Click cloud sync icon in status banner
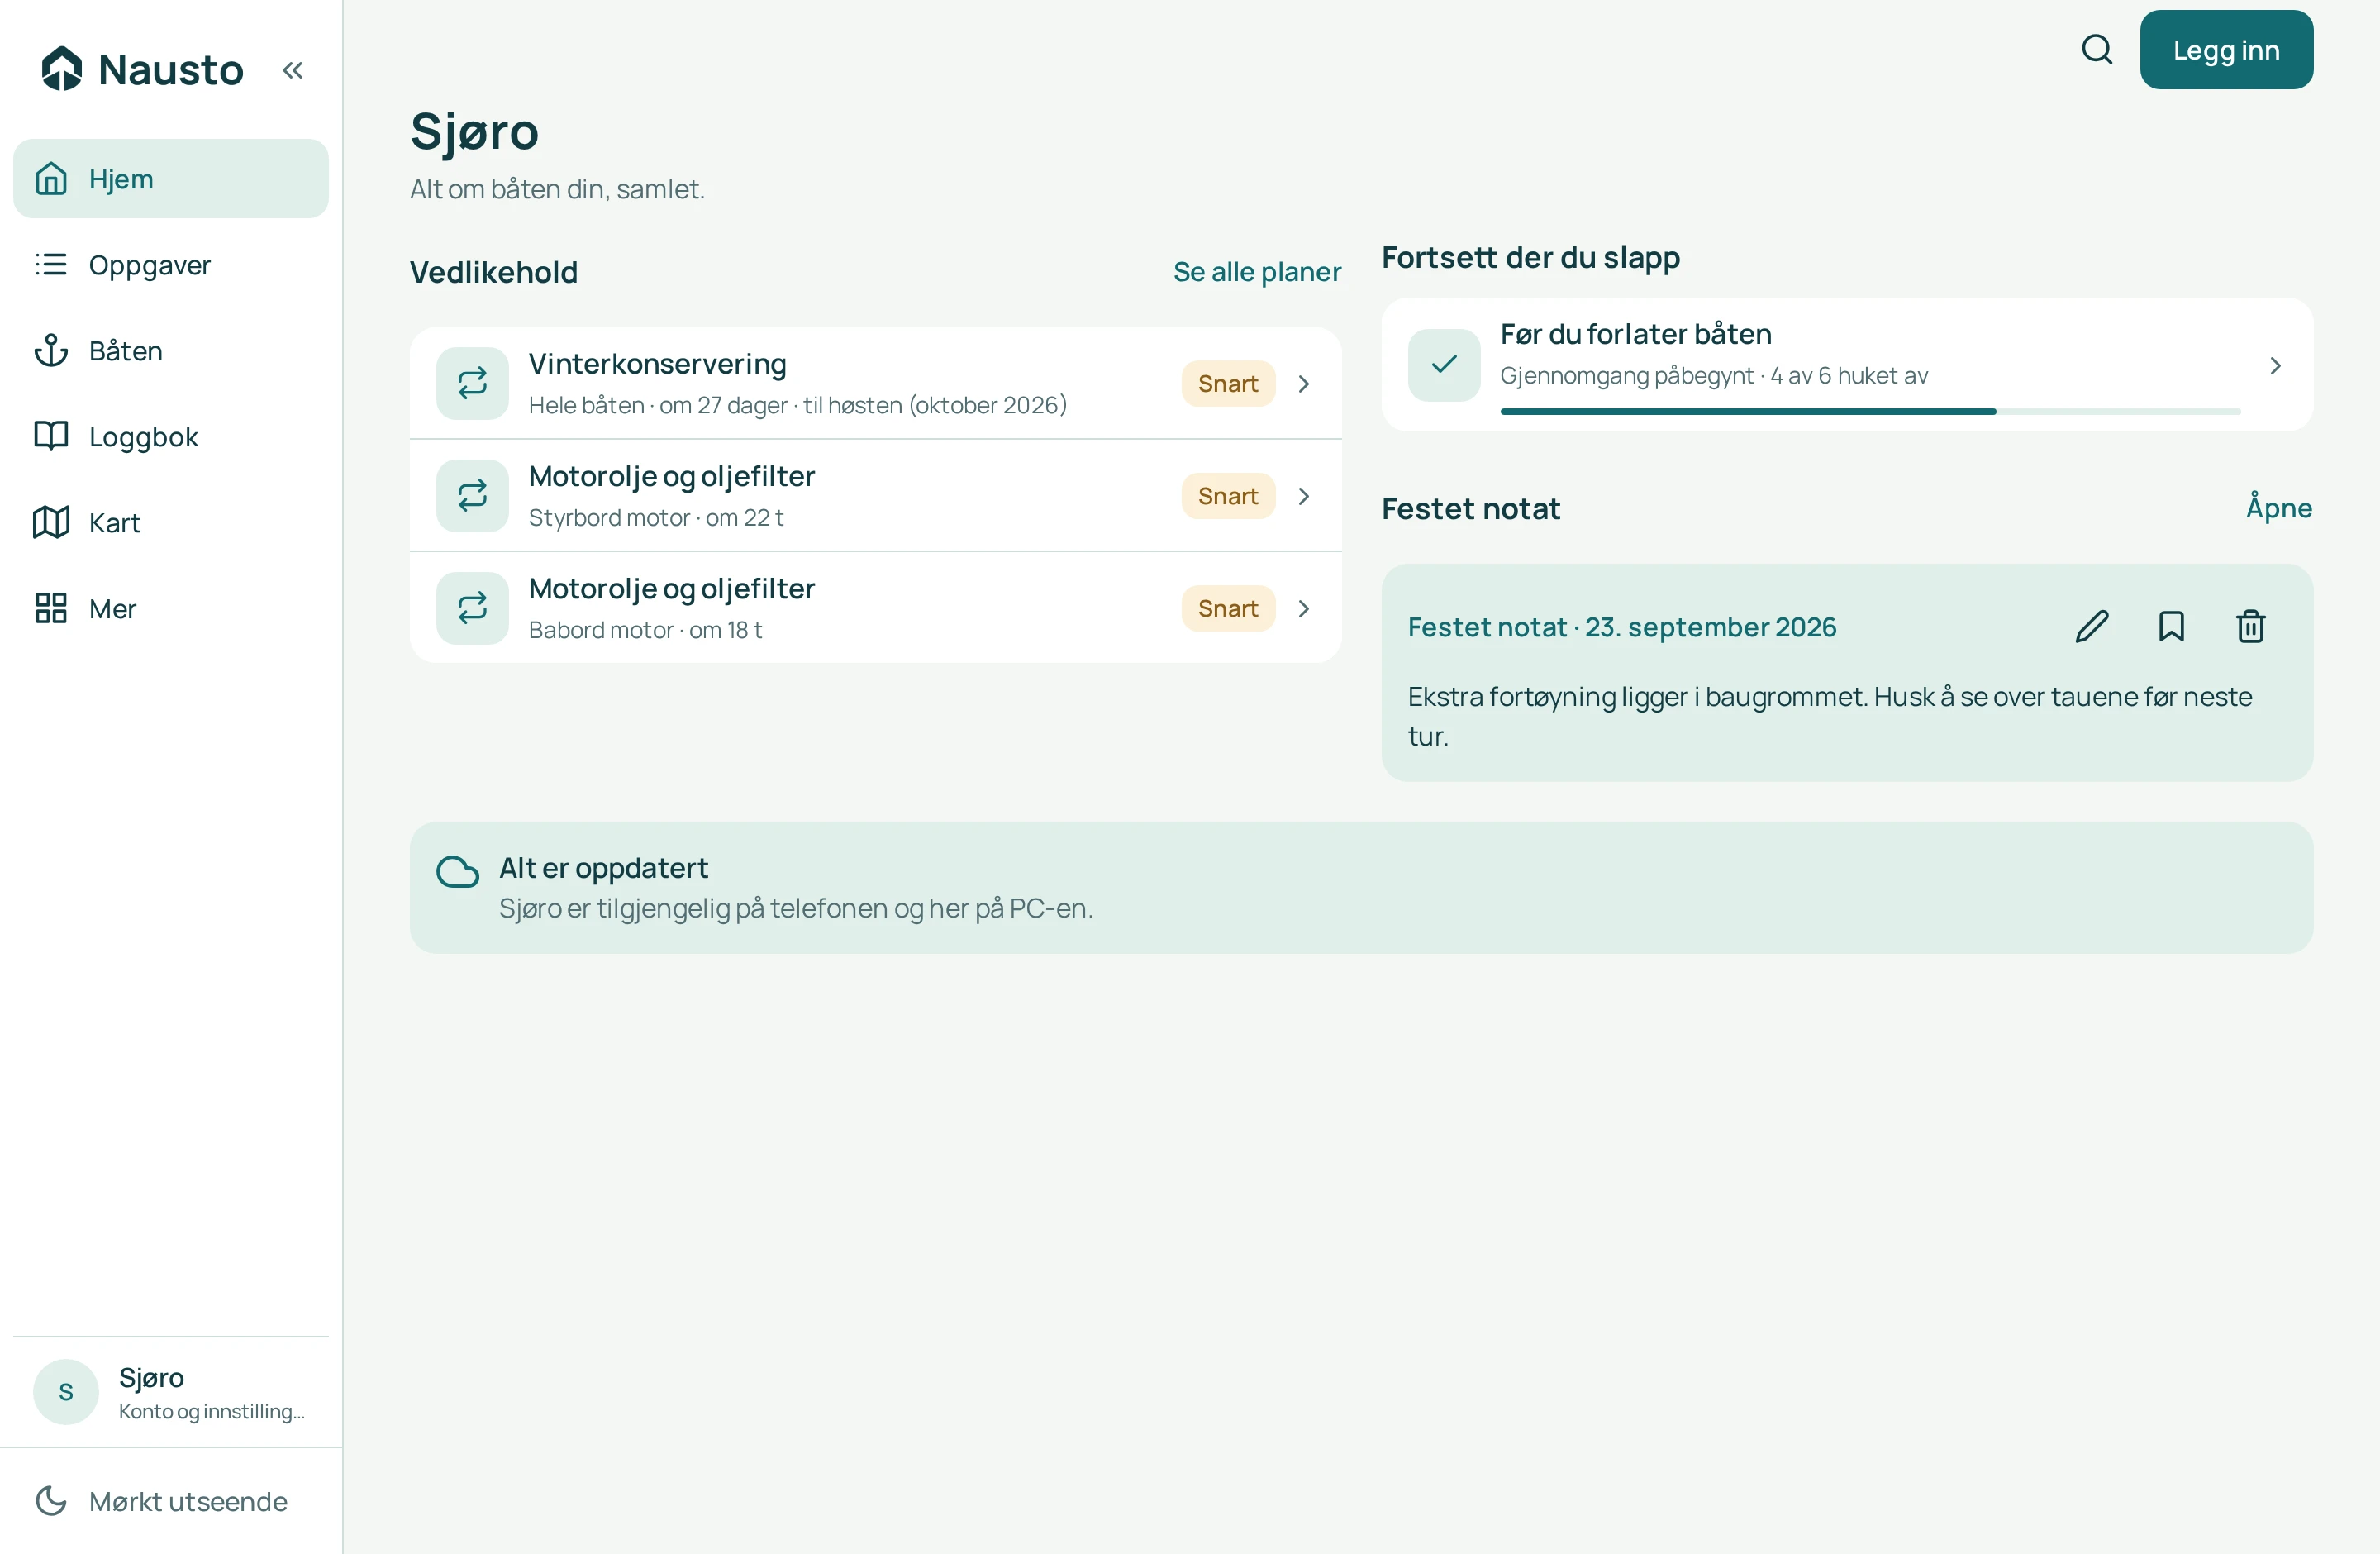The width and height of the screenshot is (2380, 1554). tap(457, 871)
